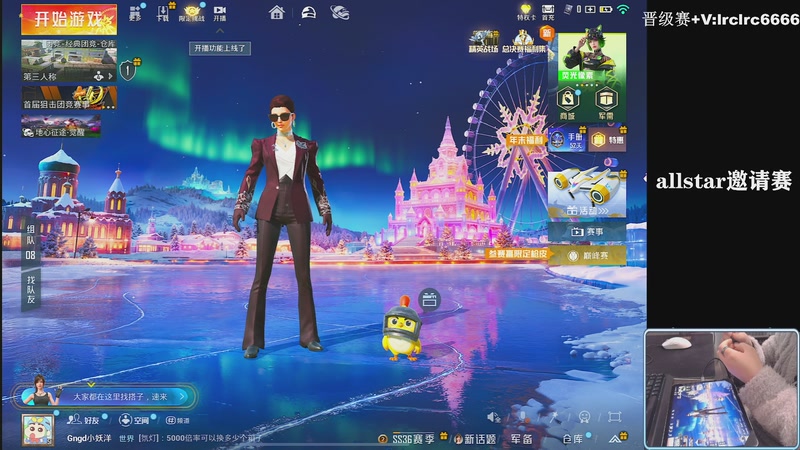Click the question mark icon before SS36赛季
The height and width of the screenshot is (450, 800).
coord(383,439)
